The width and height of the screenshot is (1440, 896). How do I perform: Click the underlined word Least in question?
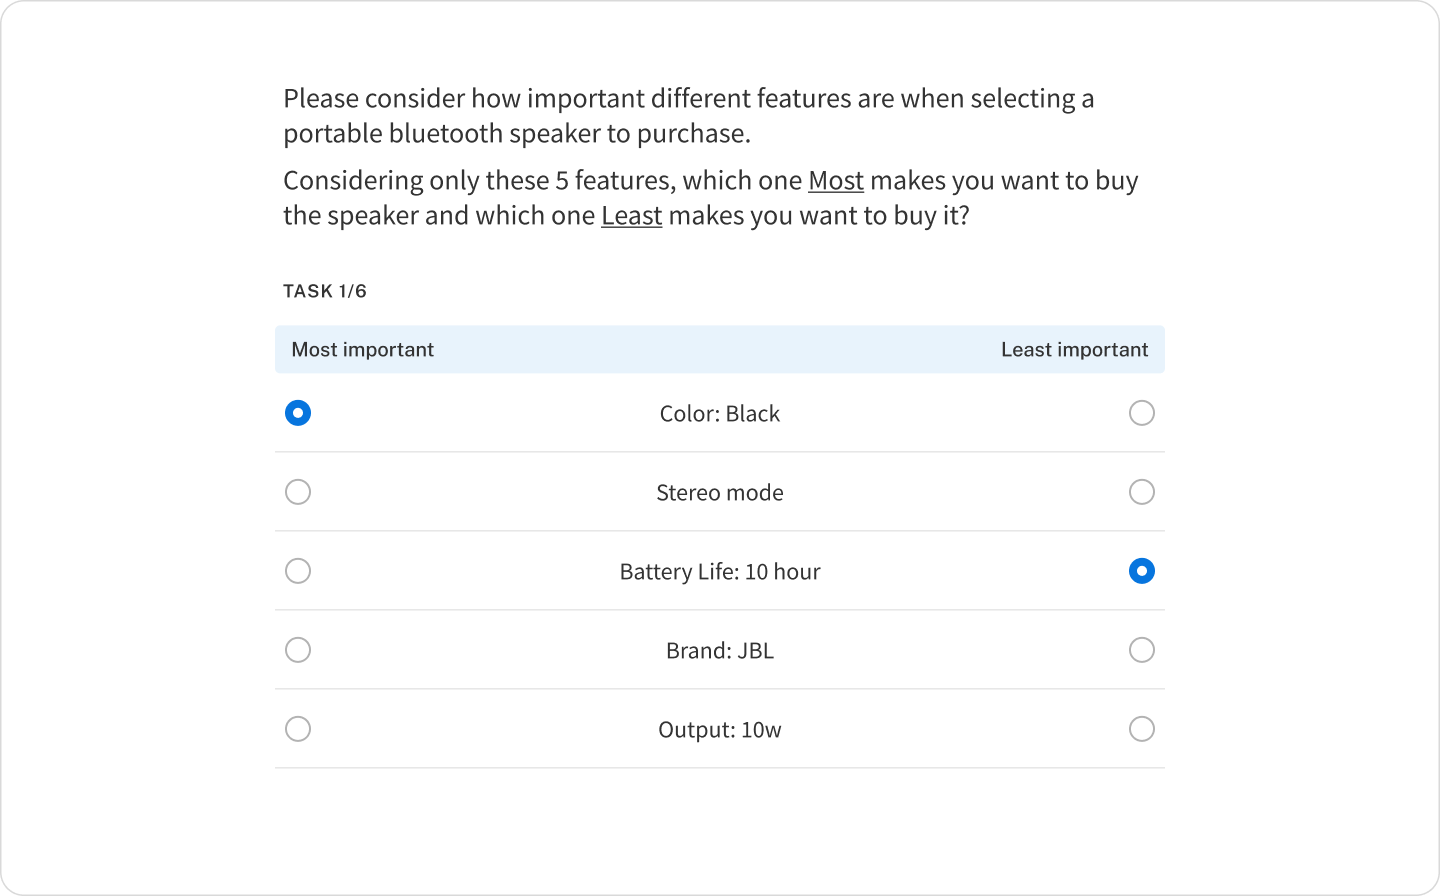coord(631,216)
